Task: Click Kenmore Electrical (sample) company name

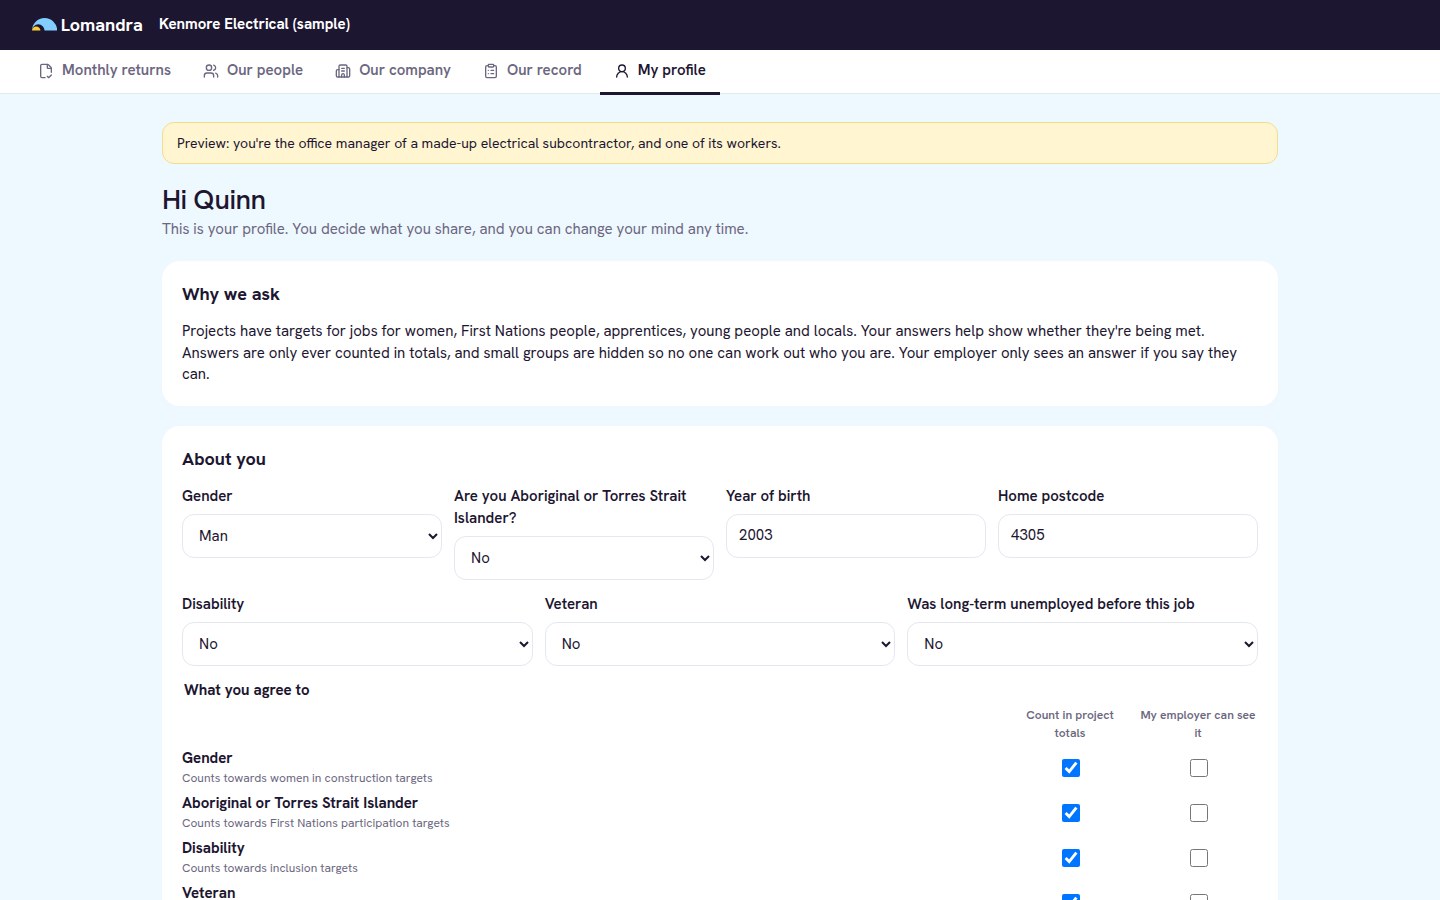Action: [255, 24]
